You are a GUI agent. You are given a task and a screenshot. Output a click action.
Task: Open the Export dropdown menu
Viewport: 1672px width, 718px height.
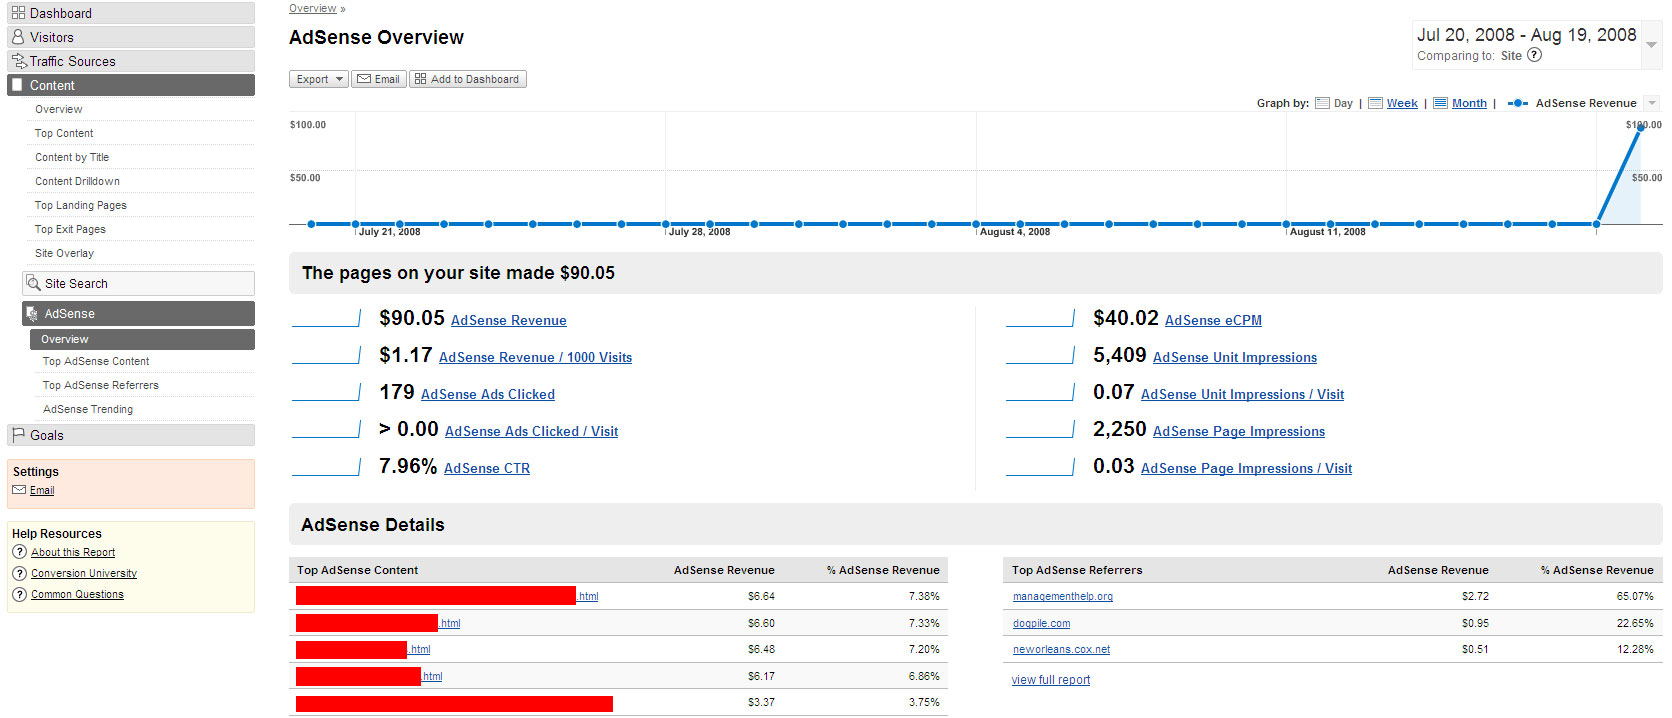[x=318, y=79]
